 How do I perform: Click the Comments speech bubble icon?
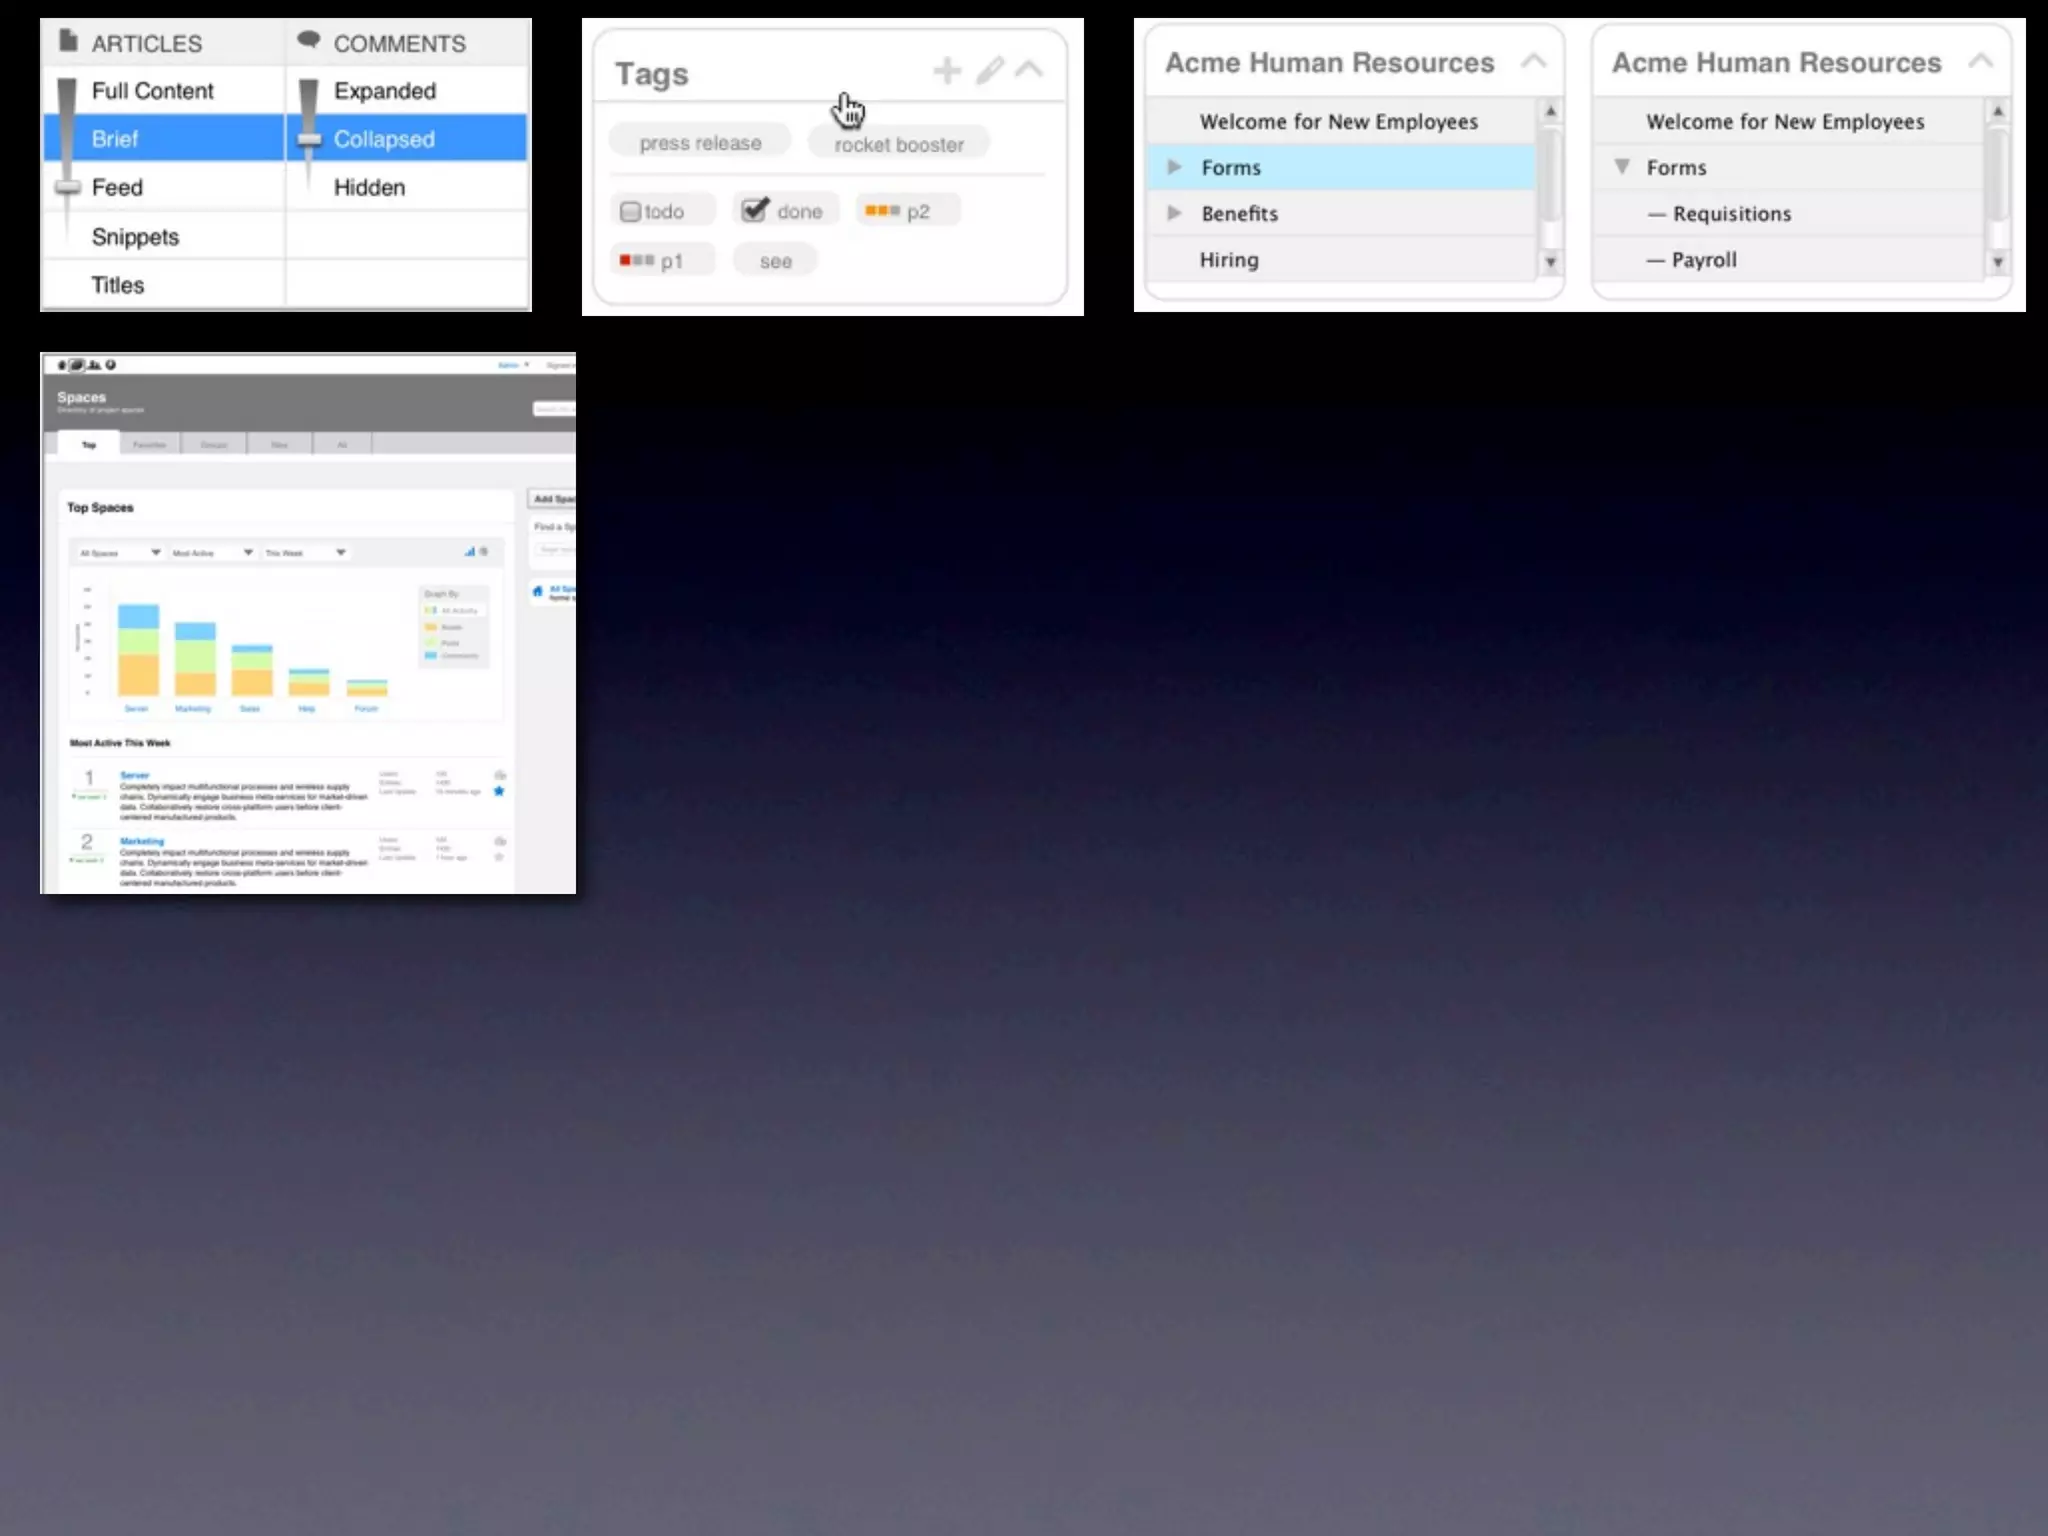pyautogui.click(x=309, y=40)
